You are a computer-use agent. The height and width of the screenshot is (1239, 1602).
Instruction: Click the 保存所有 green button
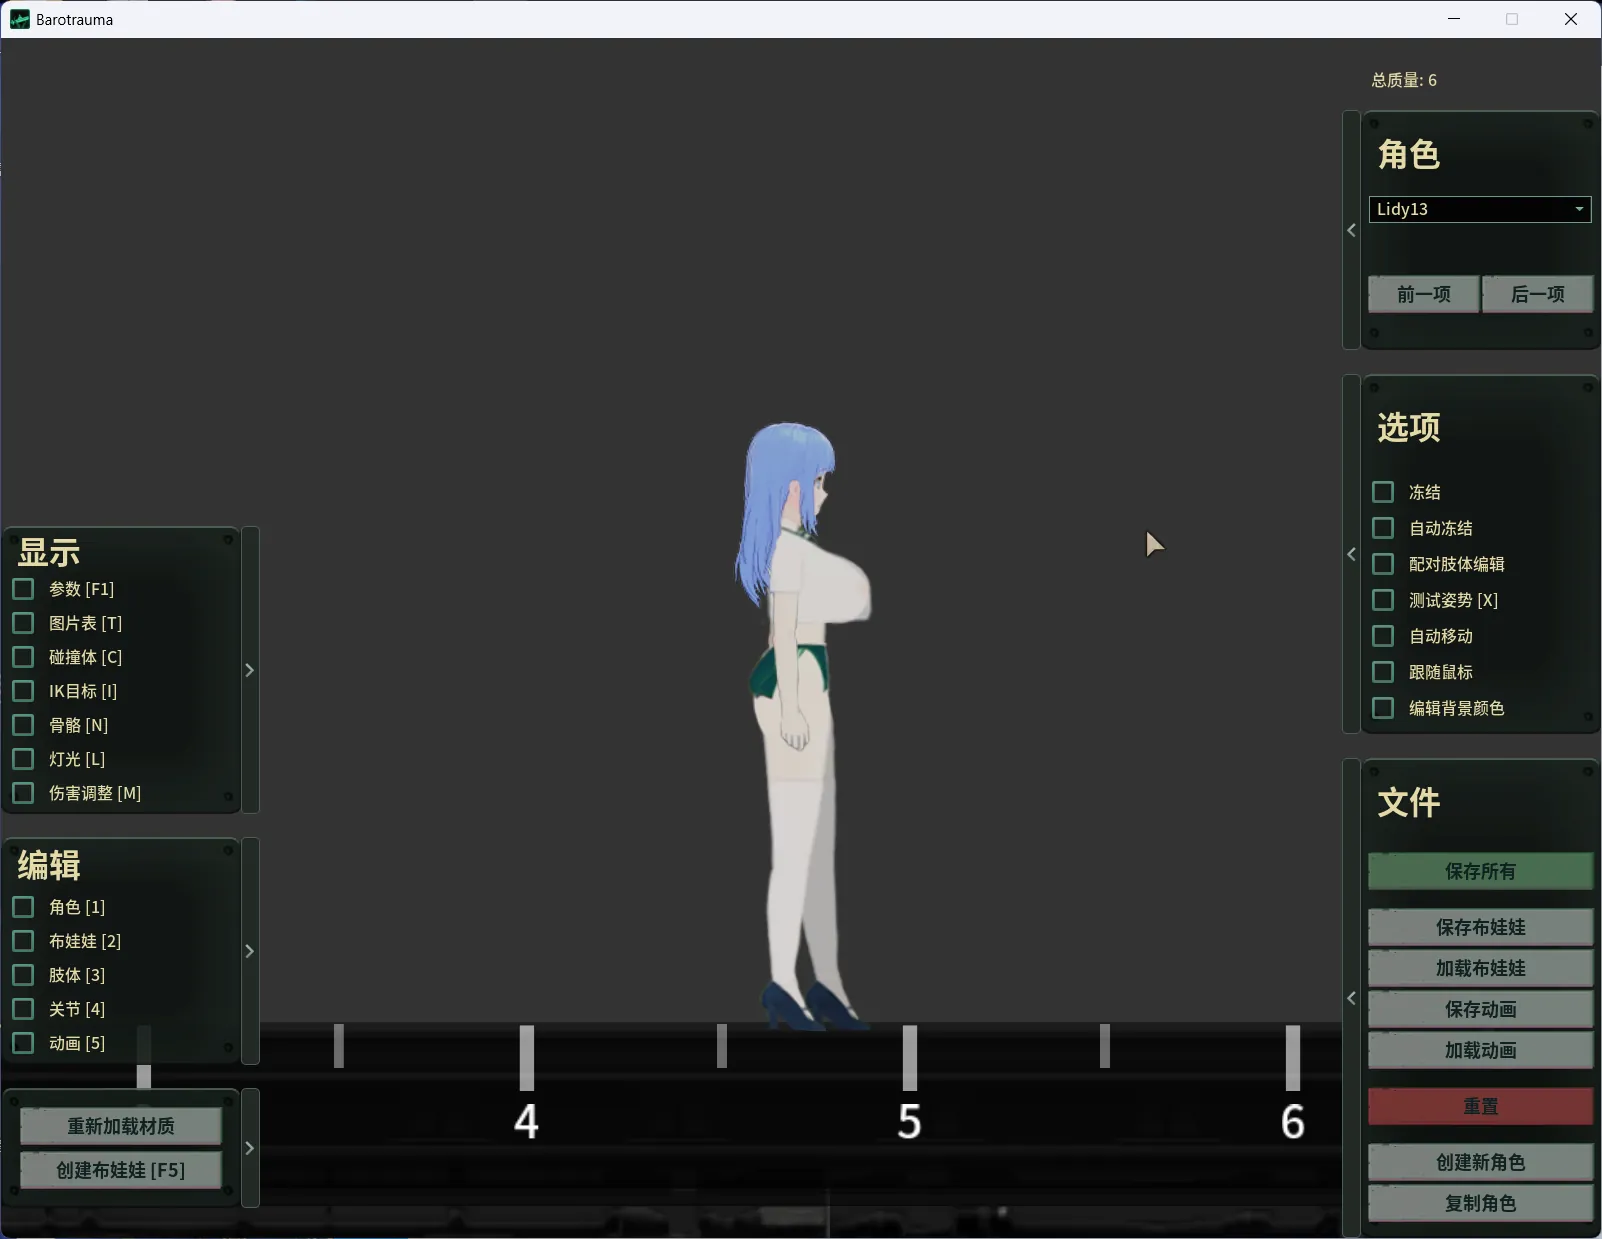(1480, 871)
